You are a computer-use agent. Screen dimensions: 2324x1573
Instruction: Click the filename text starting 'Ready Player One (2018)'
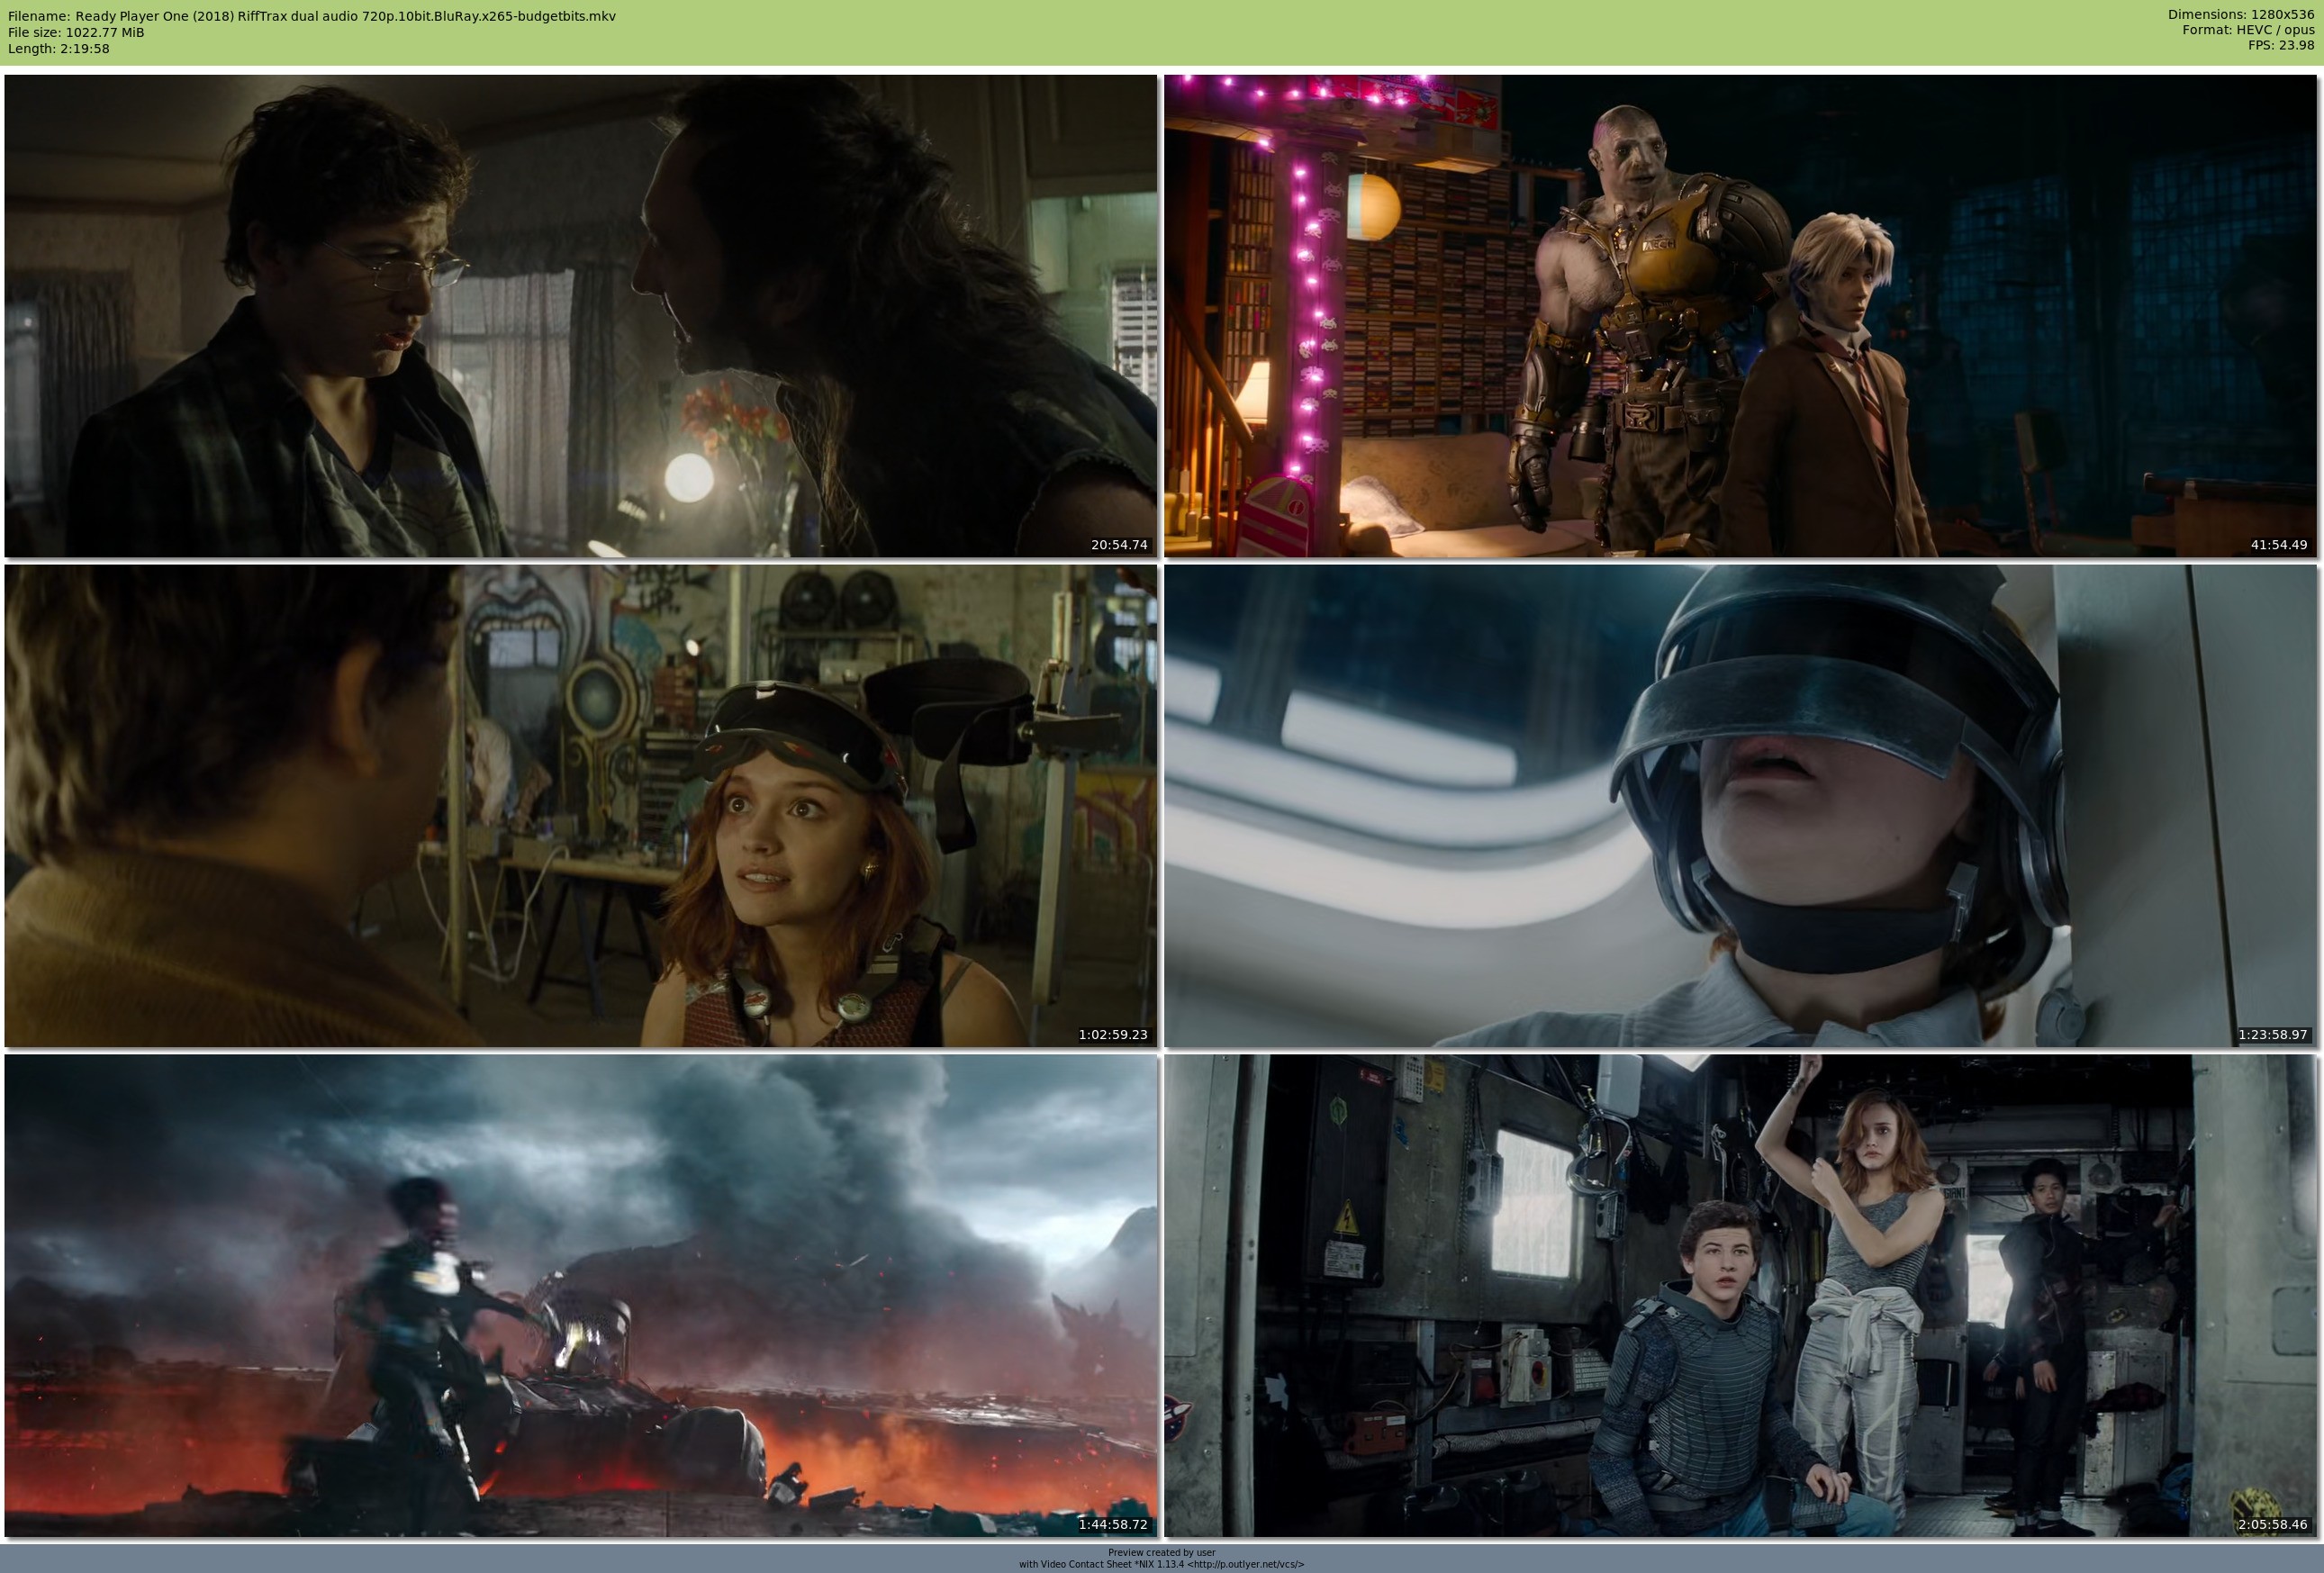[345, 16]
